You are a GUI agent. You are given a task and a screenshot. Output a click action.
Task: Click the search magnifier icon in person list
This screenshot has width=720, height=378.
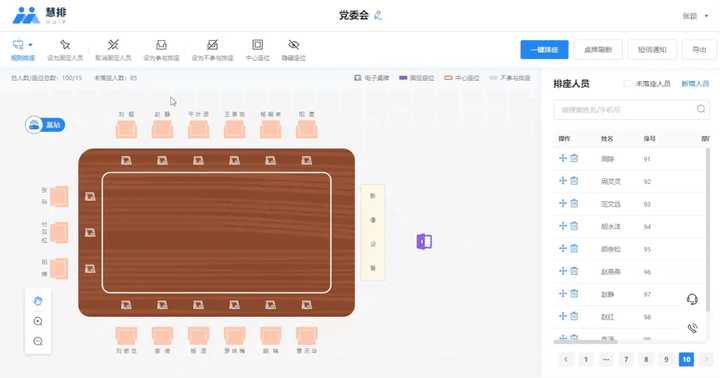[x=701, y=109]
